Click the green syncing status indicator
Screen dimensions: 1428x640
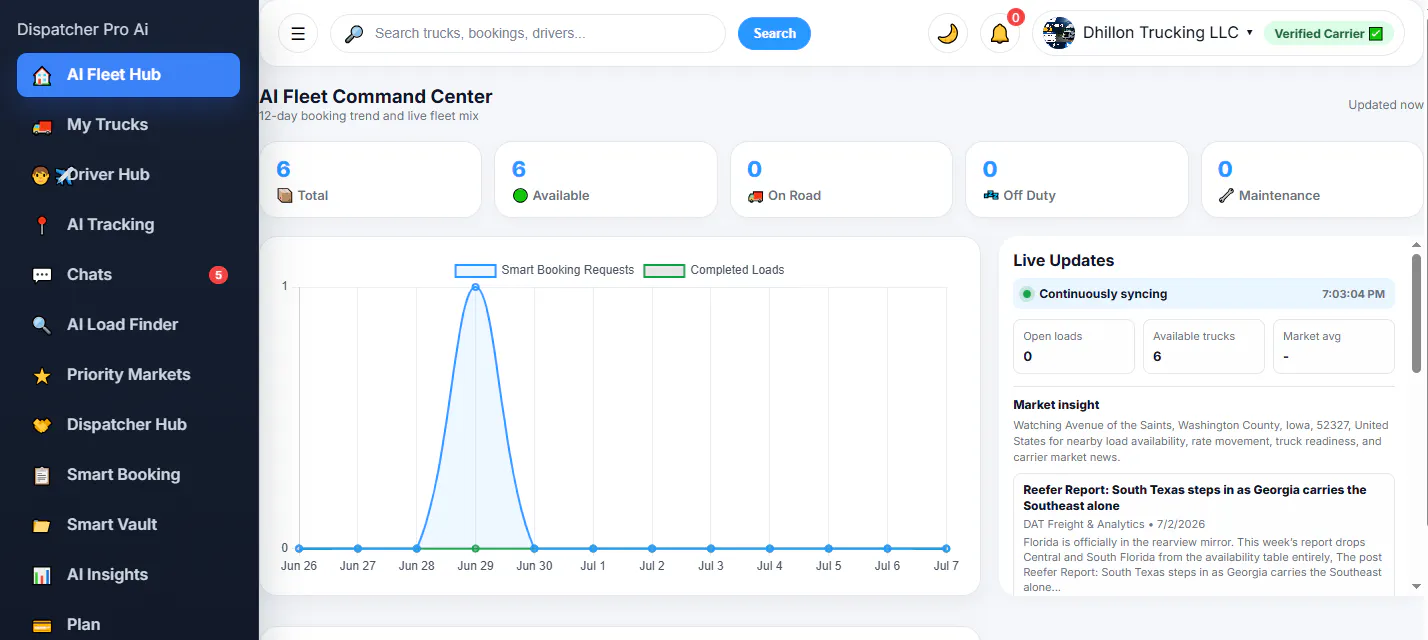[1026, 294]
